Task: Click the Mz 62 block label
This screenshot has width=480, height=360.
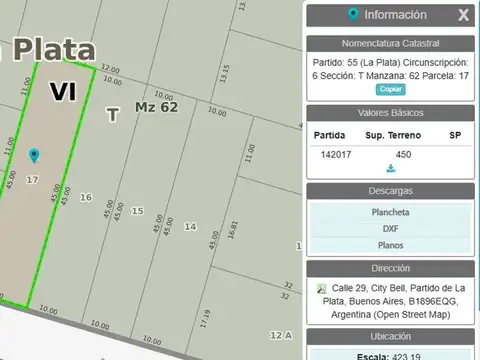Action: point(156,107)
